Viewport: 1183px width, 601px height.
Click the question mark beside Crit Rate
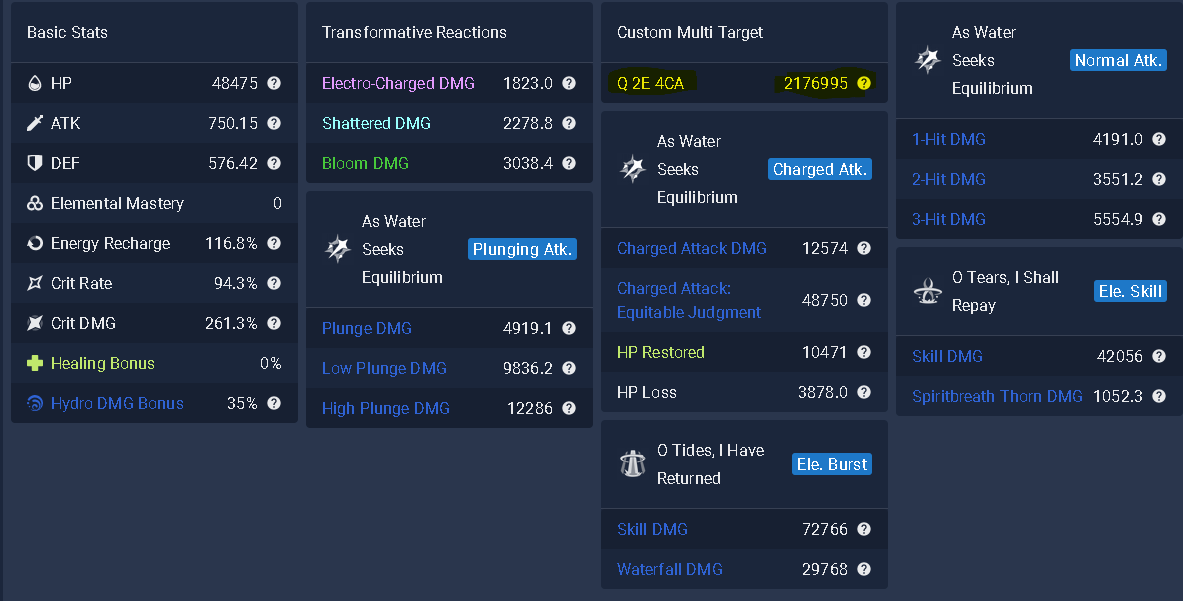(274, 283)
